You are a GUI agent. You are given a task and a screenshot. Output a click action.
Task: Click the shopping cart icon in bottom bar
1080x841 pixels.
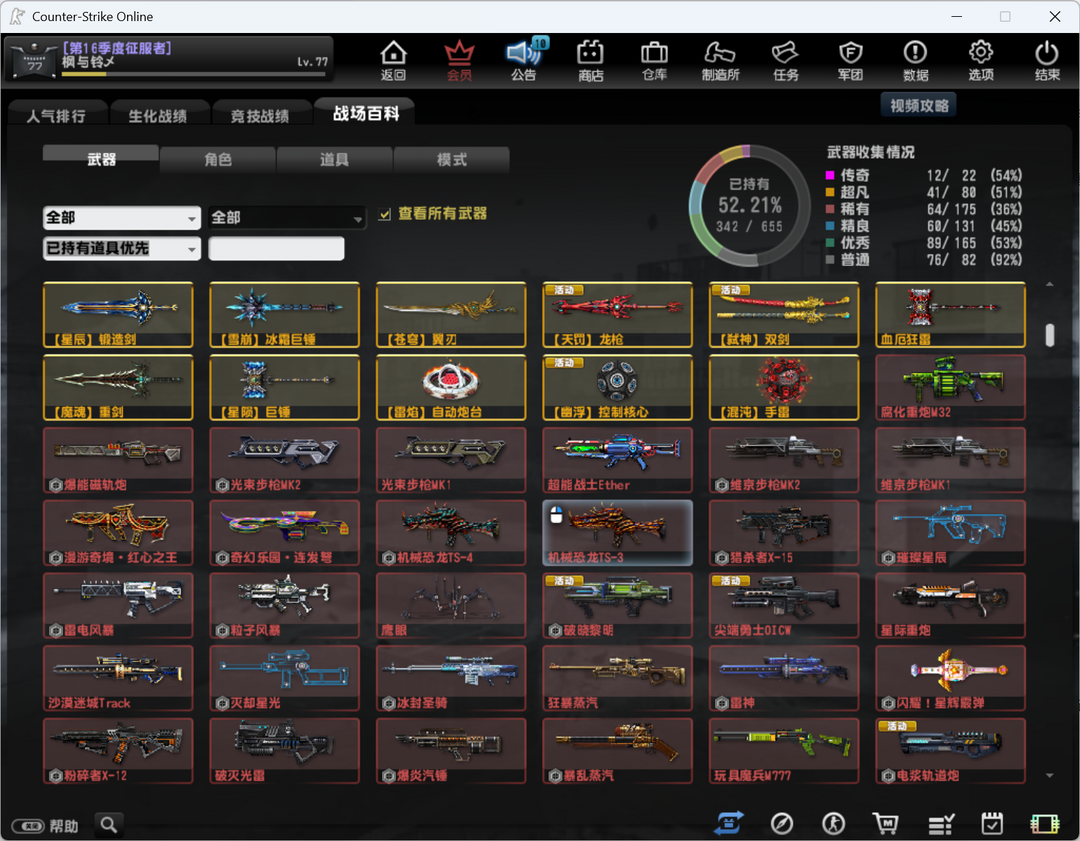885,823
